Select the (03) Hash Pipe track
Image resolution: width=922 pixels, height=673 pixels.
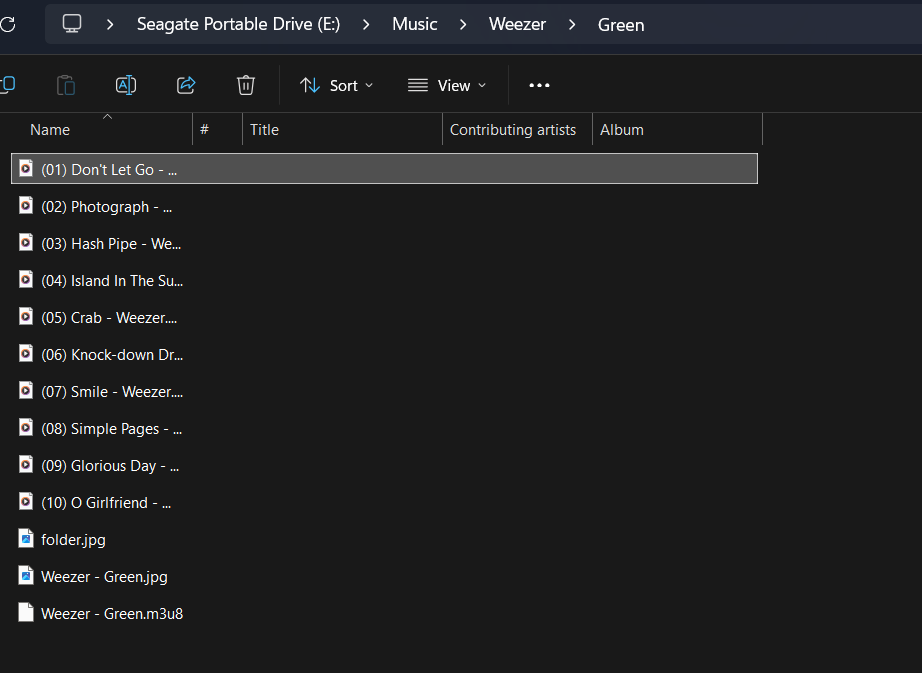110,244
